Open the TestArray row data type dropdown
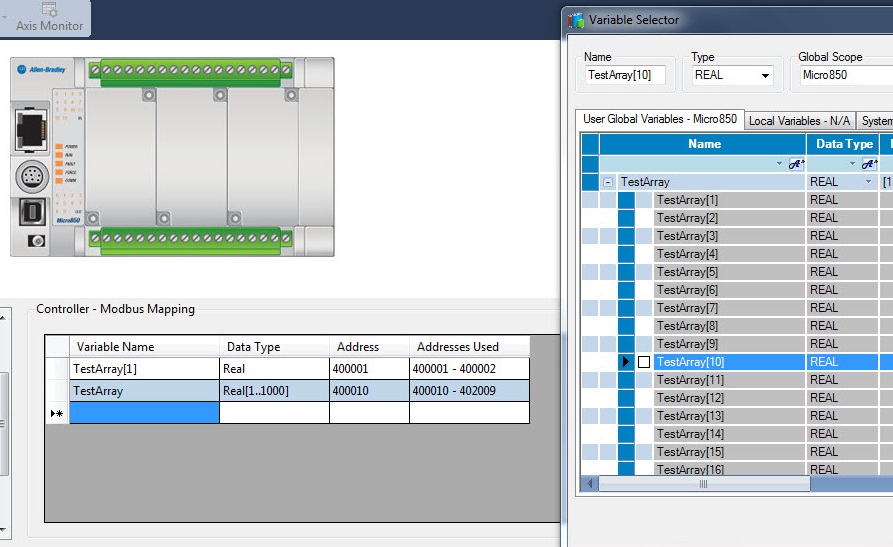This screenshot has width=893, height=547. [868, 182]
